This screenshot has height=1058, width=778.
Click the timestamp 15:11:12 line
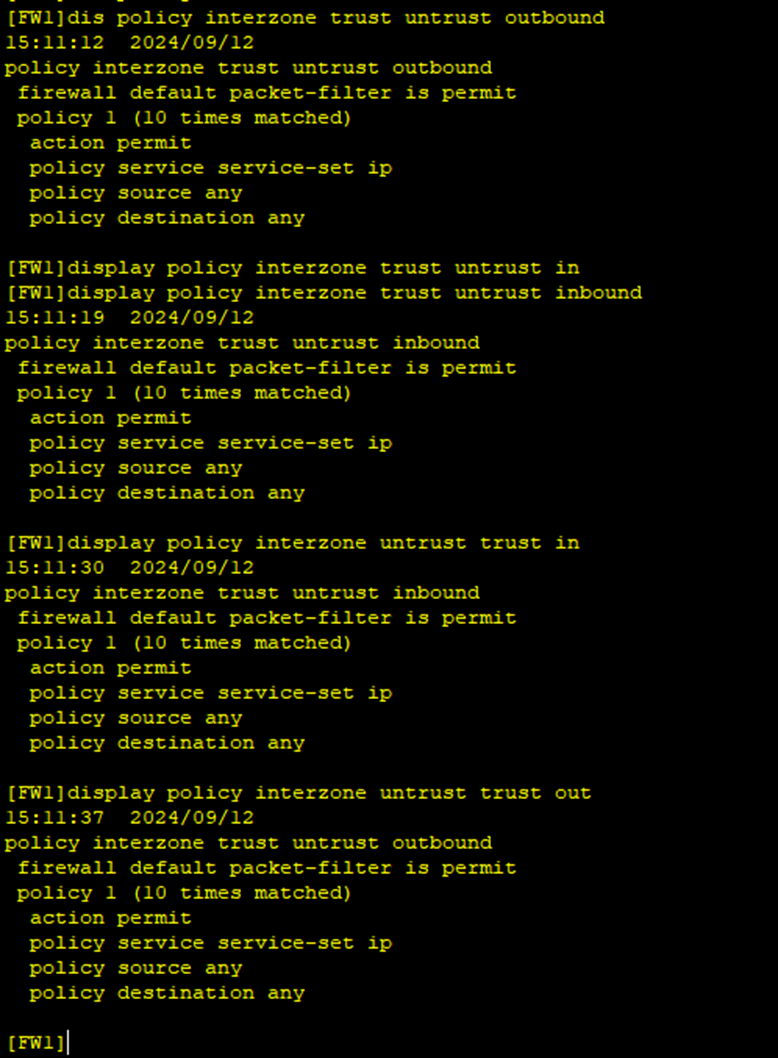[129, 43]
